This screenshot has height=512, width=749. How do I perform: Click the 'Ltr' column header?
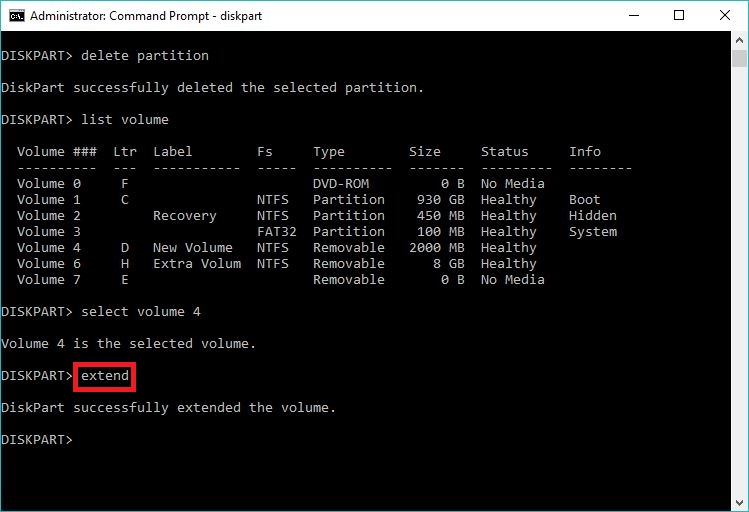click(125, 152)
